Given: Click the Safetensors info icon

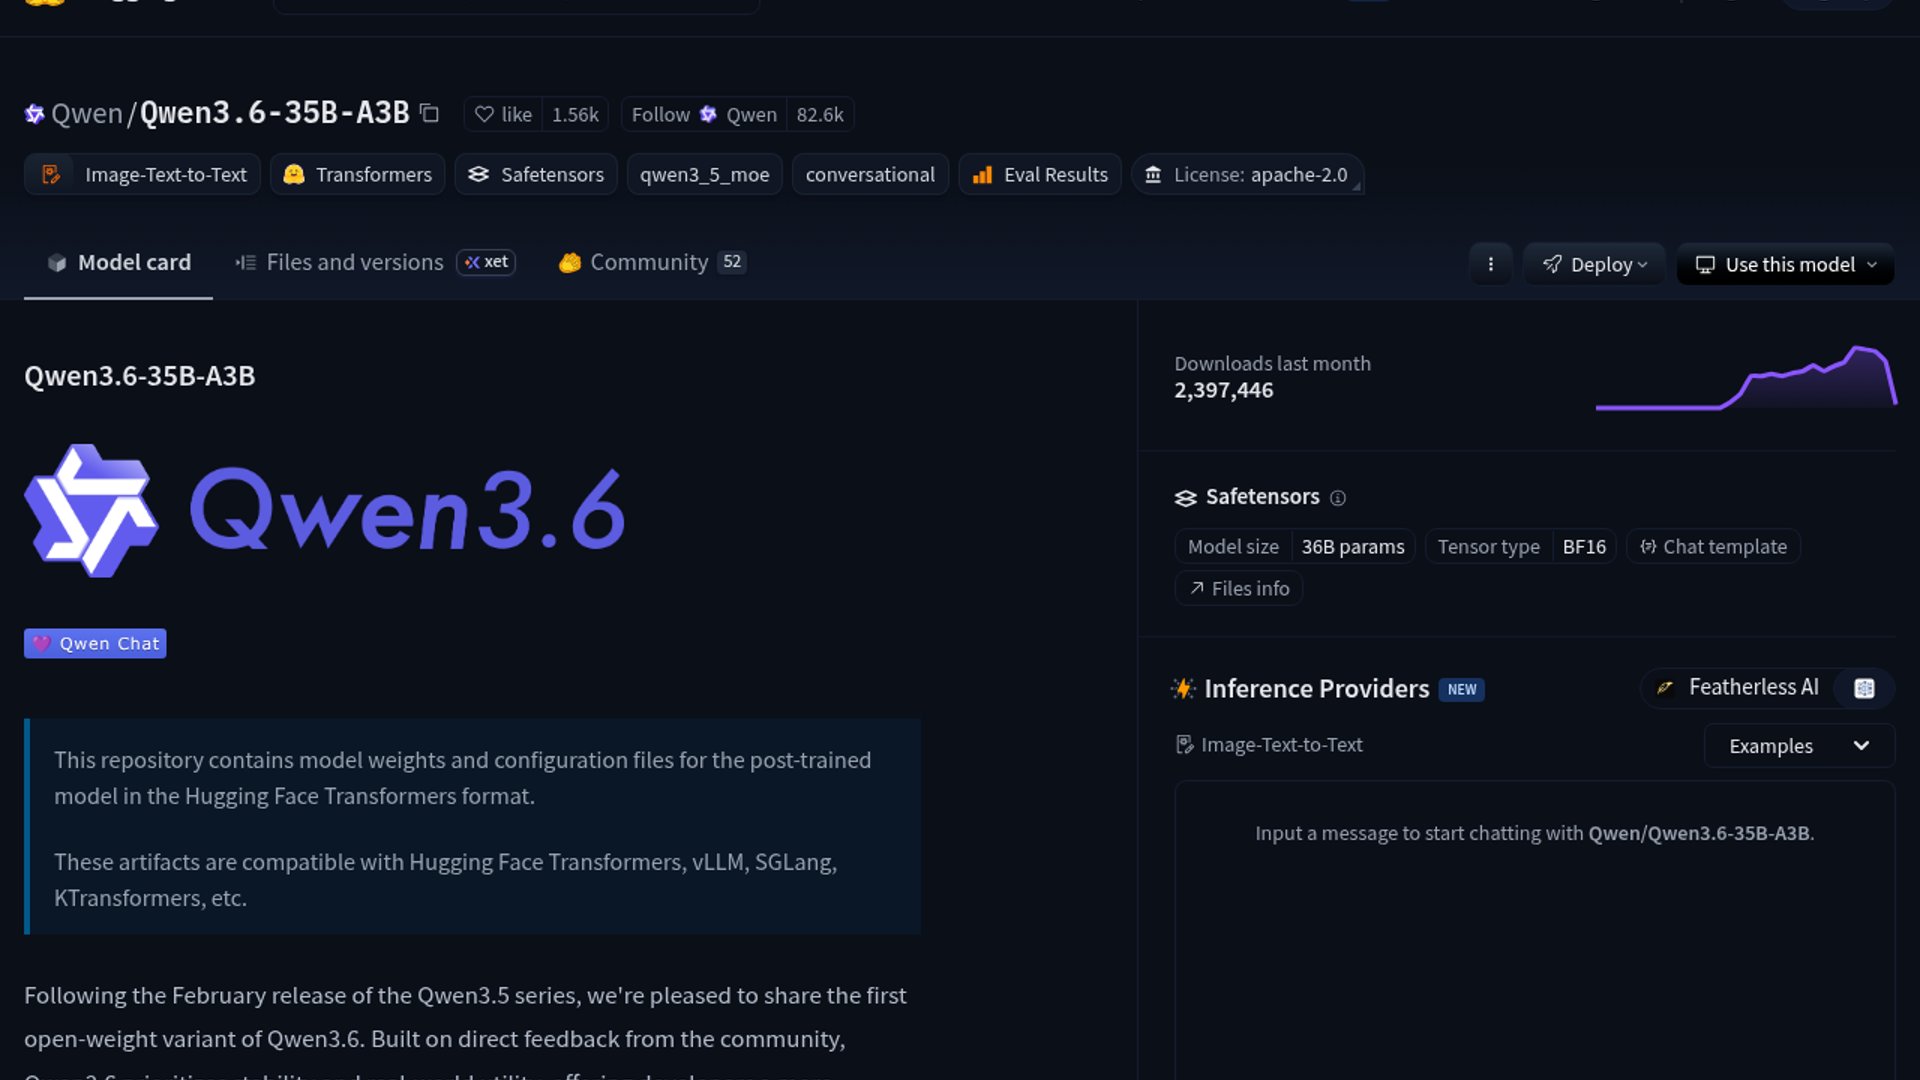Looking at the screenshot, I should coord(1338,497).
